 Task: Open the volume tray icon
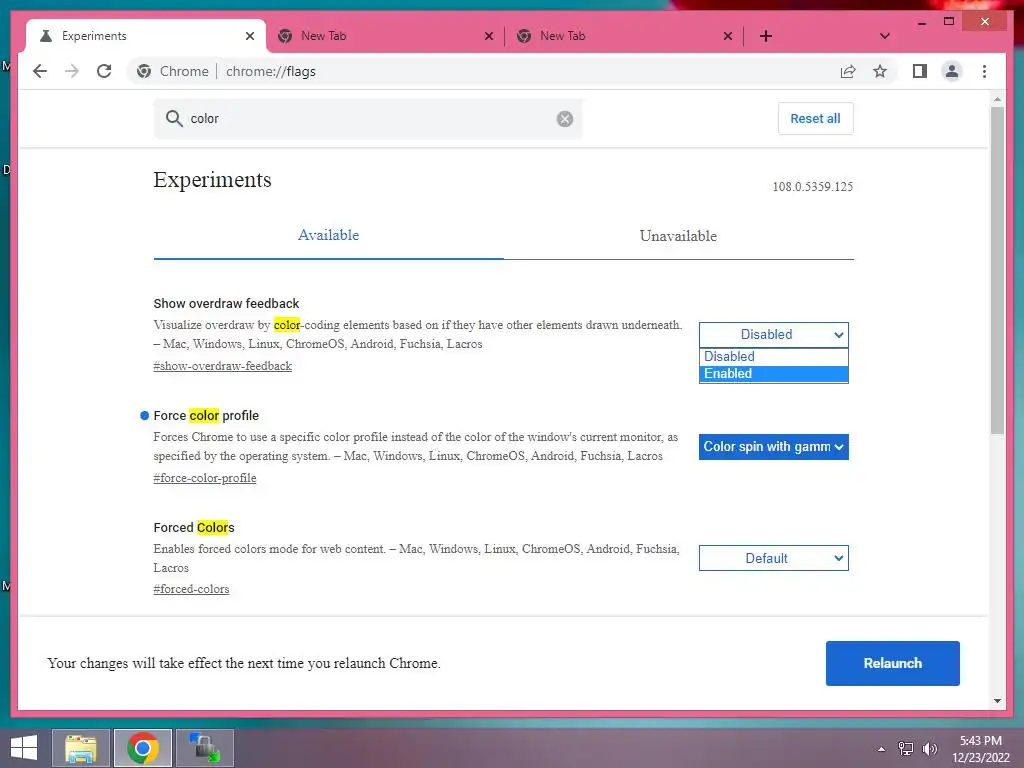click(x=929, y=749)
